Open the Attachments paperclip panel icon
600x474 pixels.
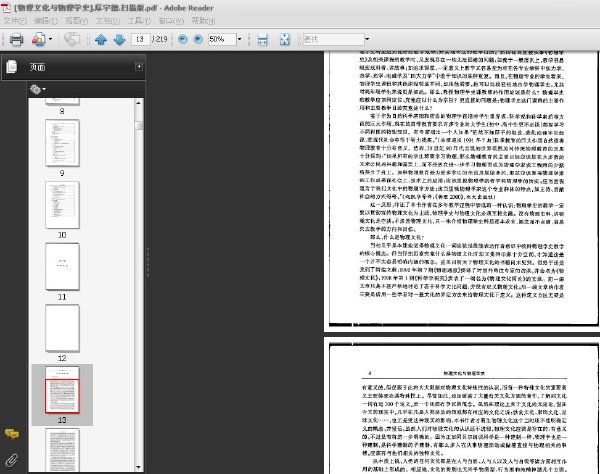coord(12,460)
